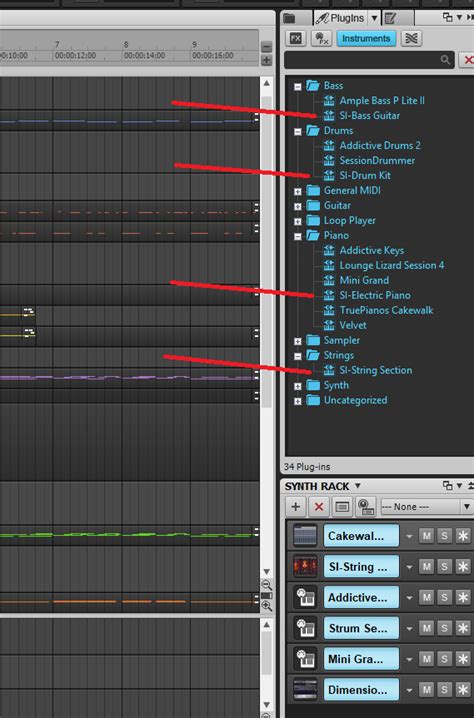Open the Dimensio... synth in rack

coord(361,690)
